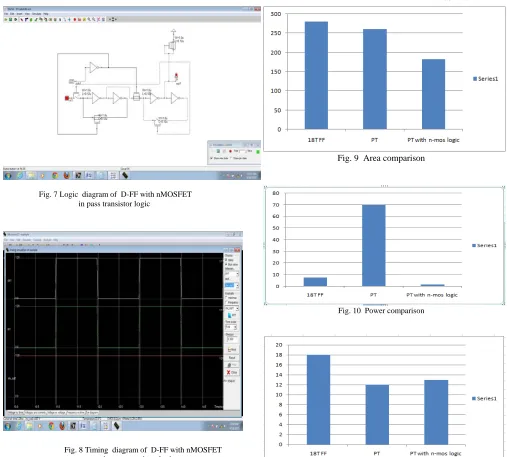Open the File menu in schematic editor
This screenshot has height=457, width=507.
(x=6, y=14)
